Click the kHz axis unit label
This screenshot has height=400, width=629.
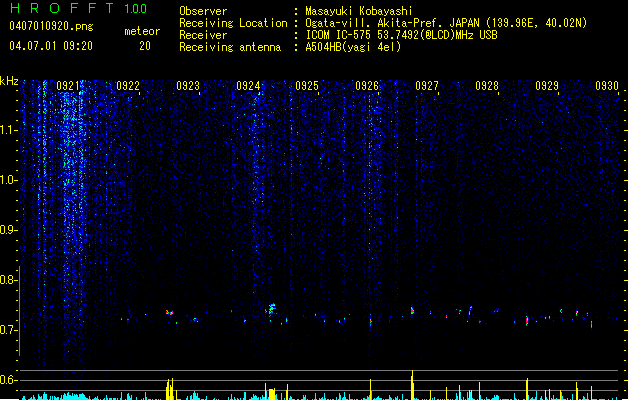pos(9,81)
